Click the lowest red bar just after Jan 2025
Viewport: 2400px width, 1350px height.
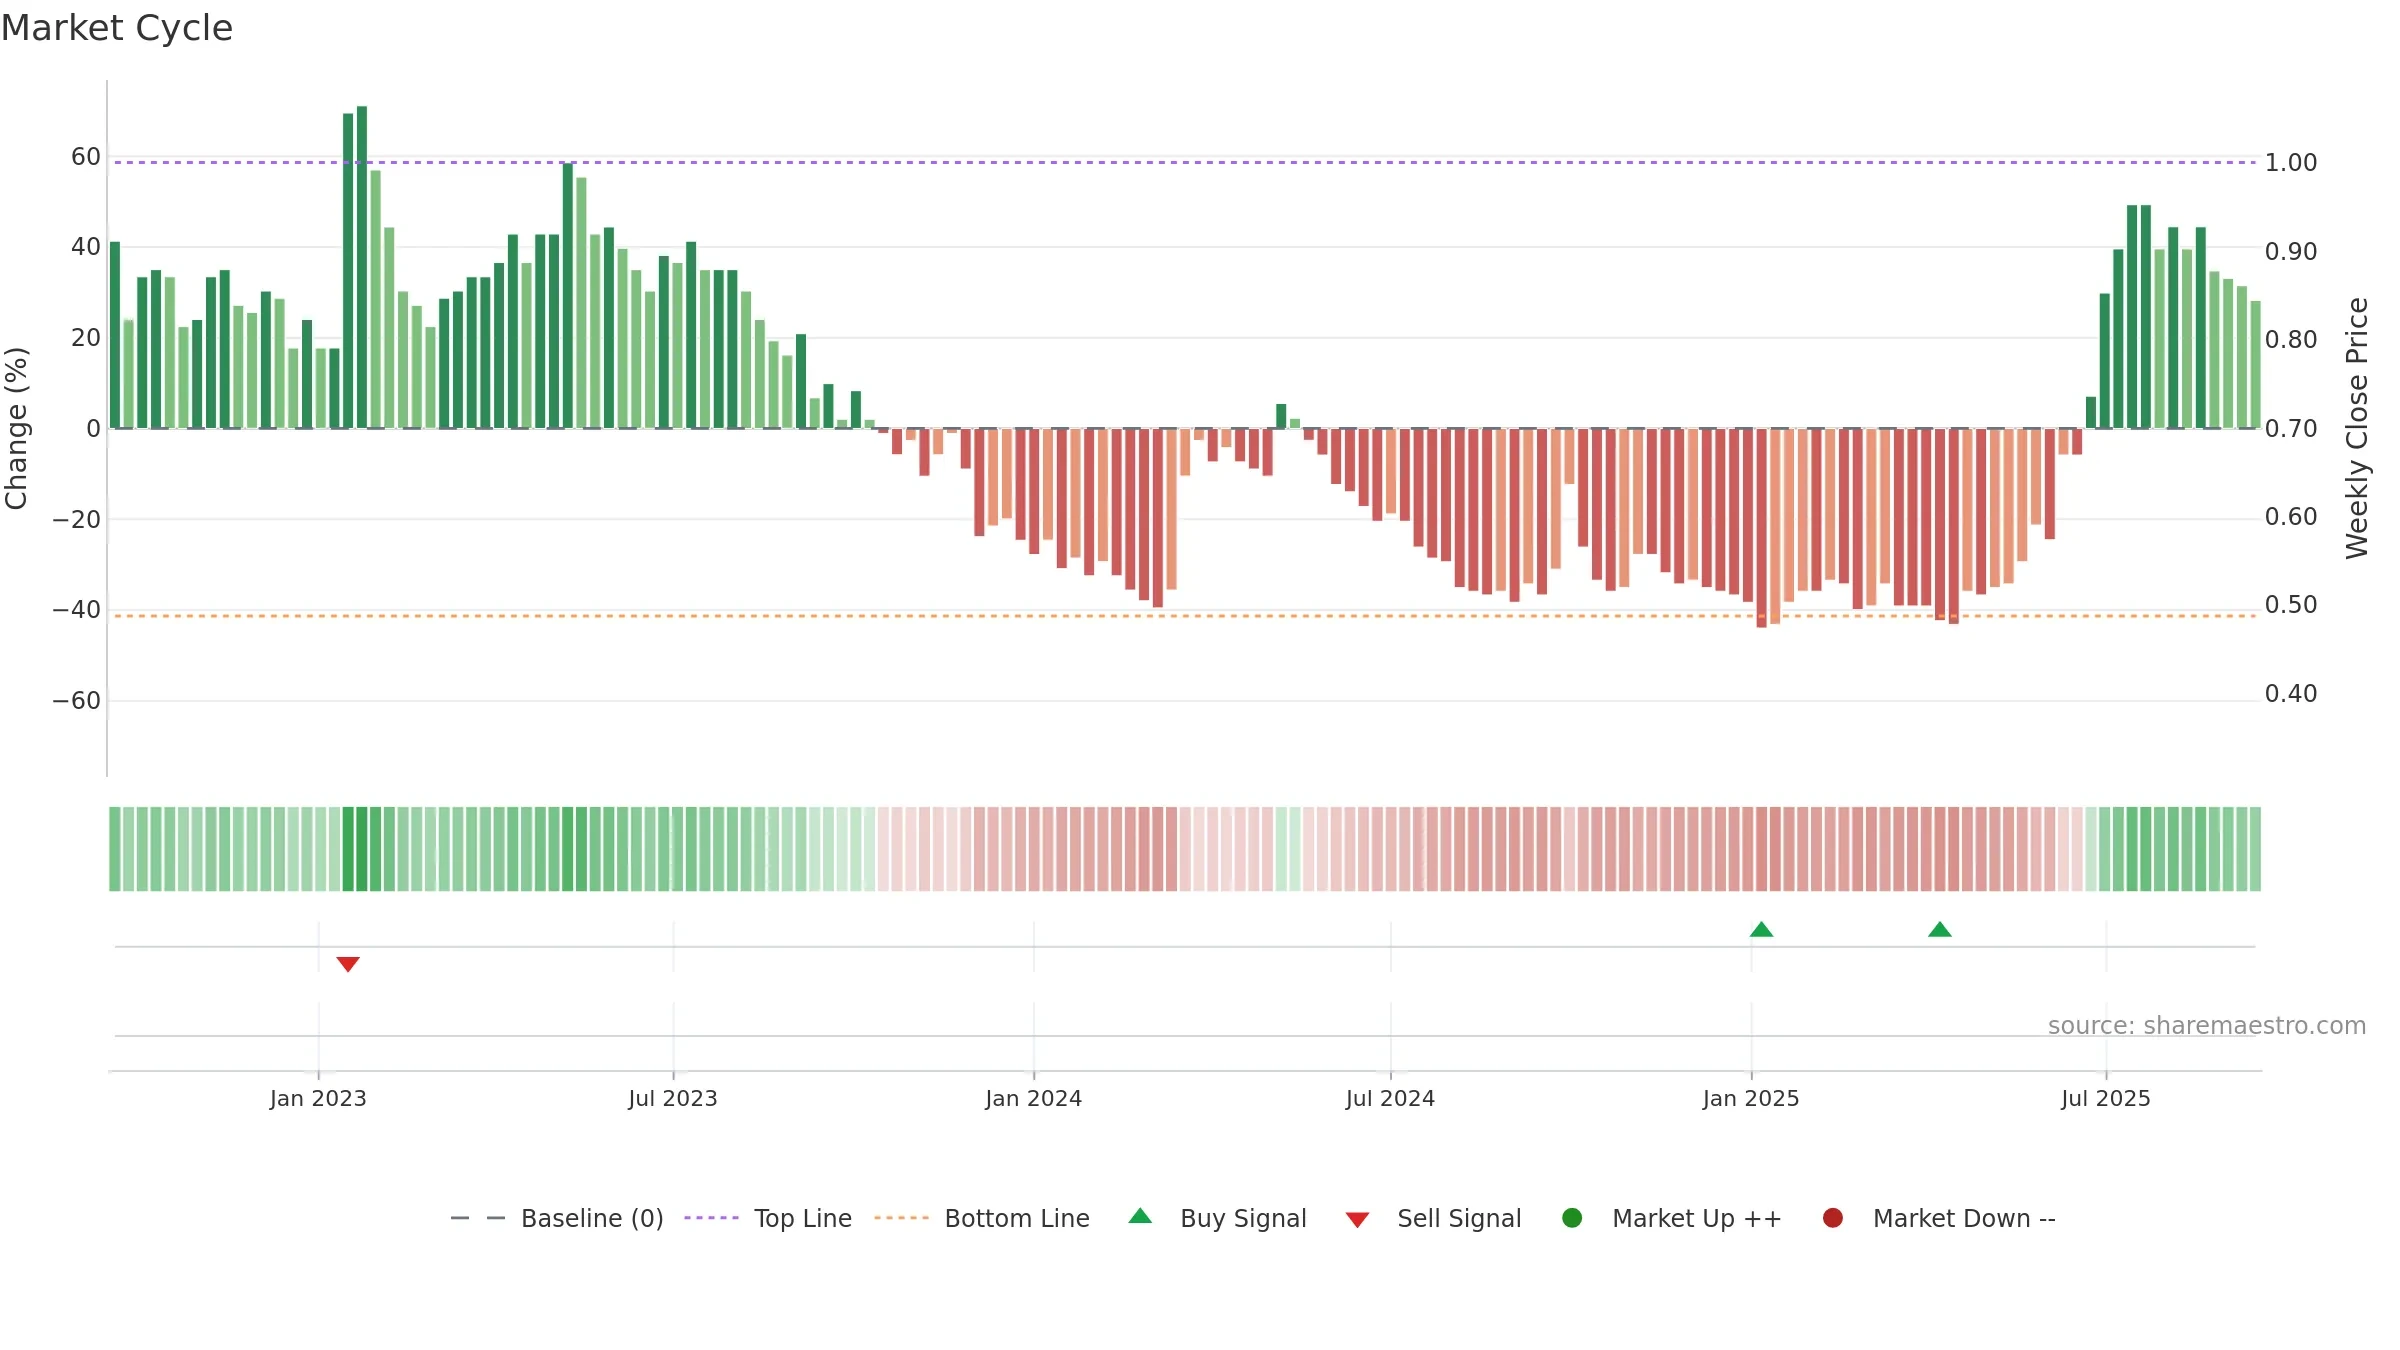[x=1762, y=528]
